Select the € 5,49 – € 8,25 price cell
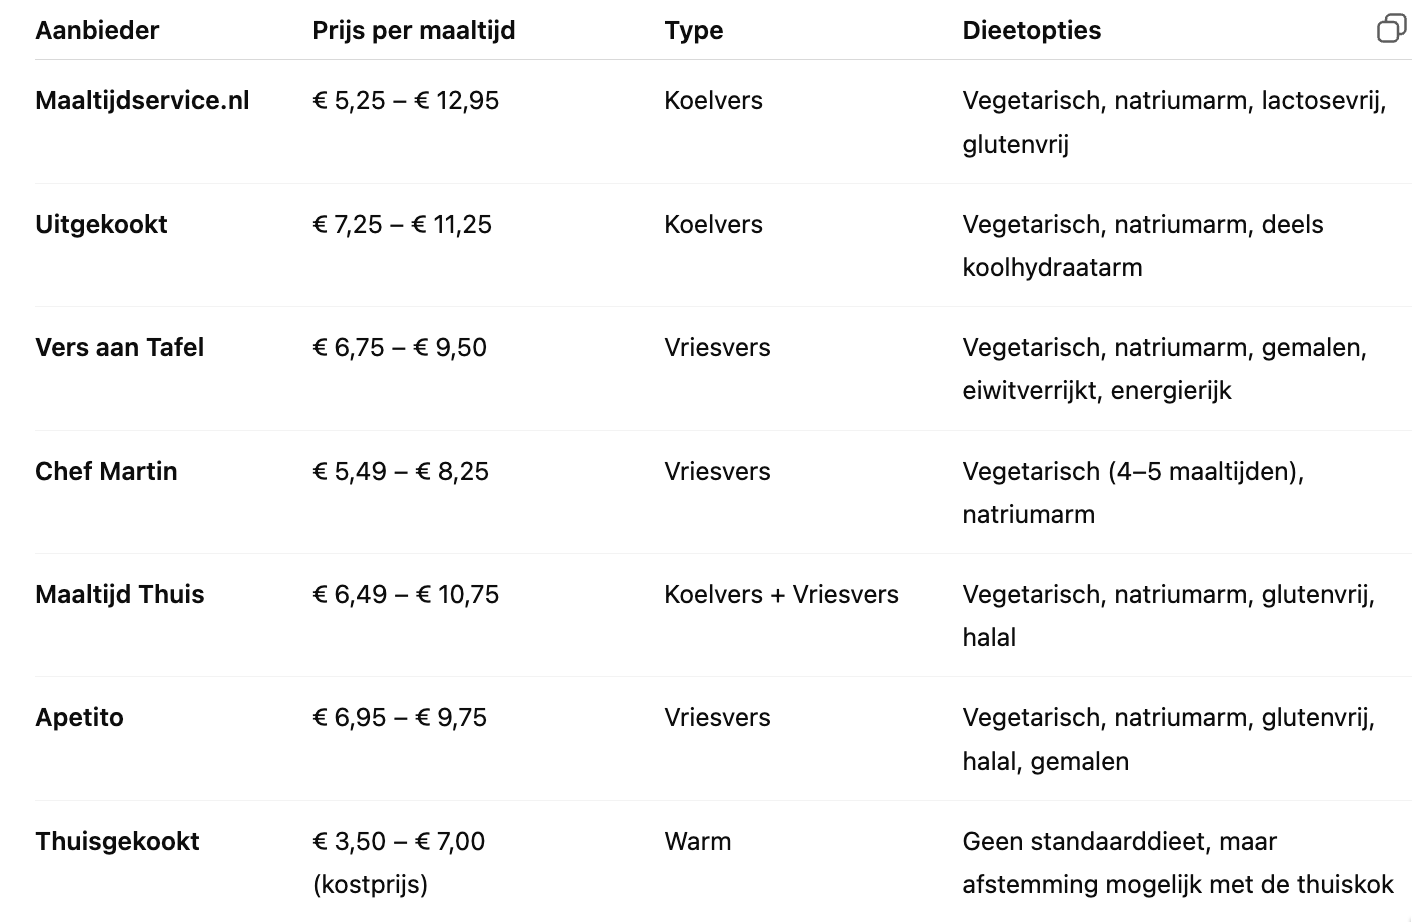The width and height of the screenshot is (1412, 922). [x=400, y=471]
